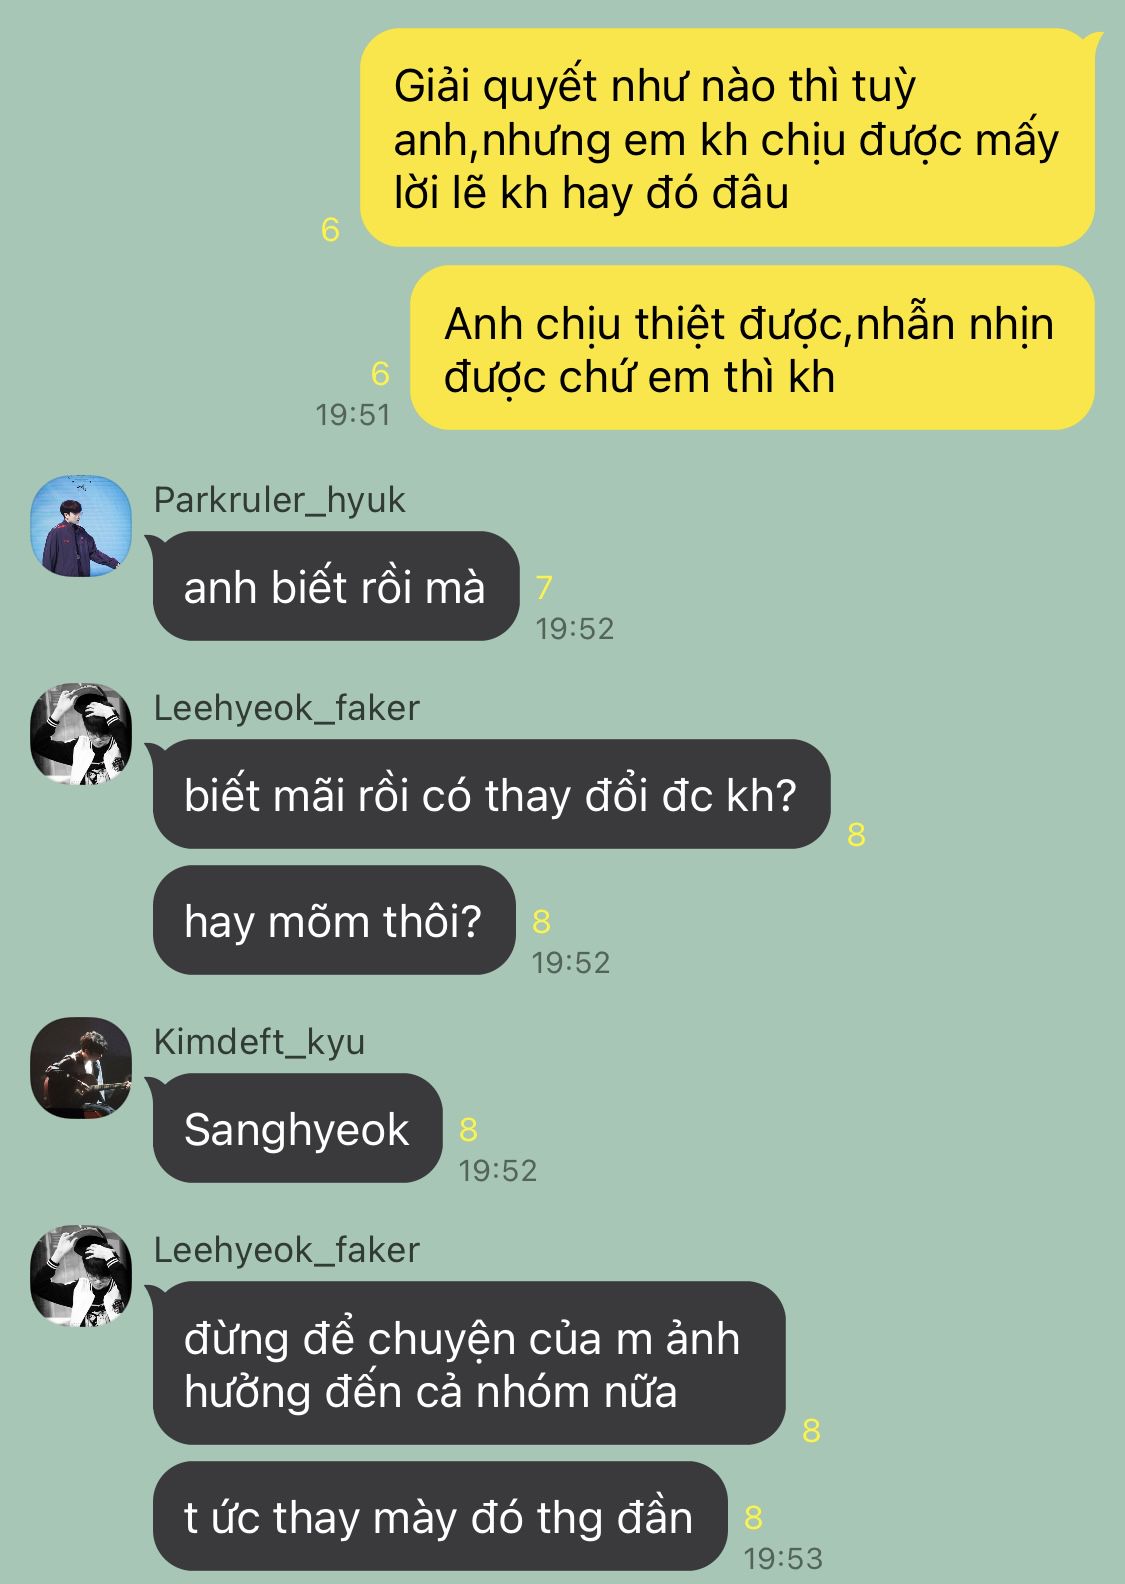This screenshot has width=1125, height=1584.
Task: Tap the yellow bubble 'Anh chịu thiệt được'
Action: (x=752, y=348)
